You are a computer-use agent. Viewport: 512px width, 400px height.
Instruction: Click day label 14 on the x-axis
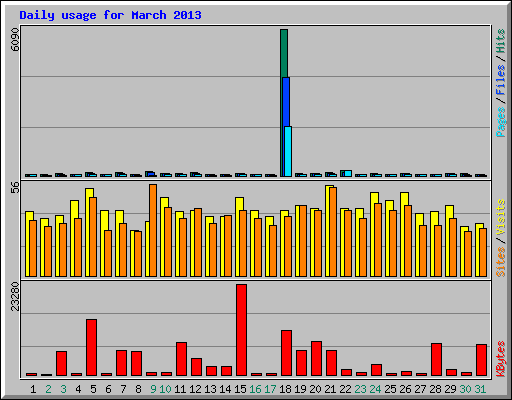pyautogui.click(x=225, y=389)
